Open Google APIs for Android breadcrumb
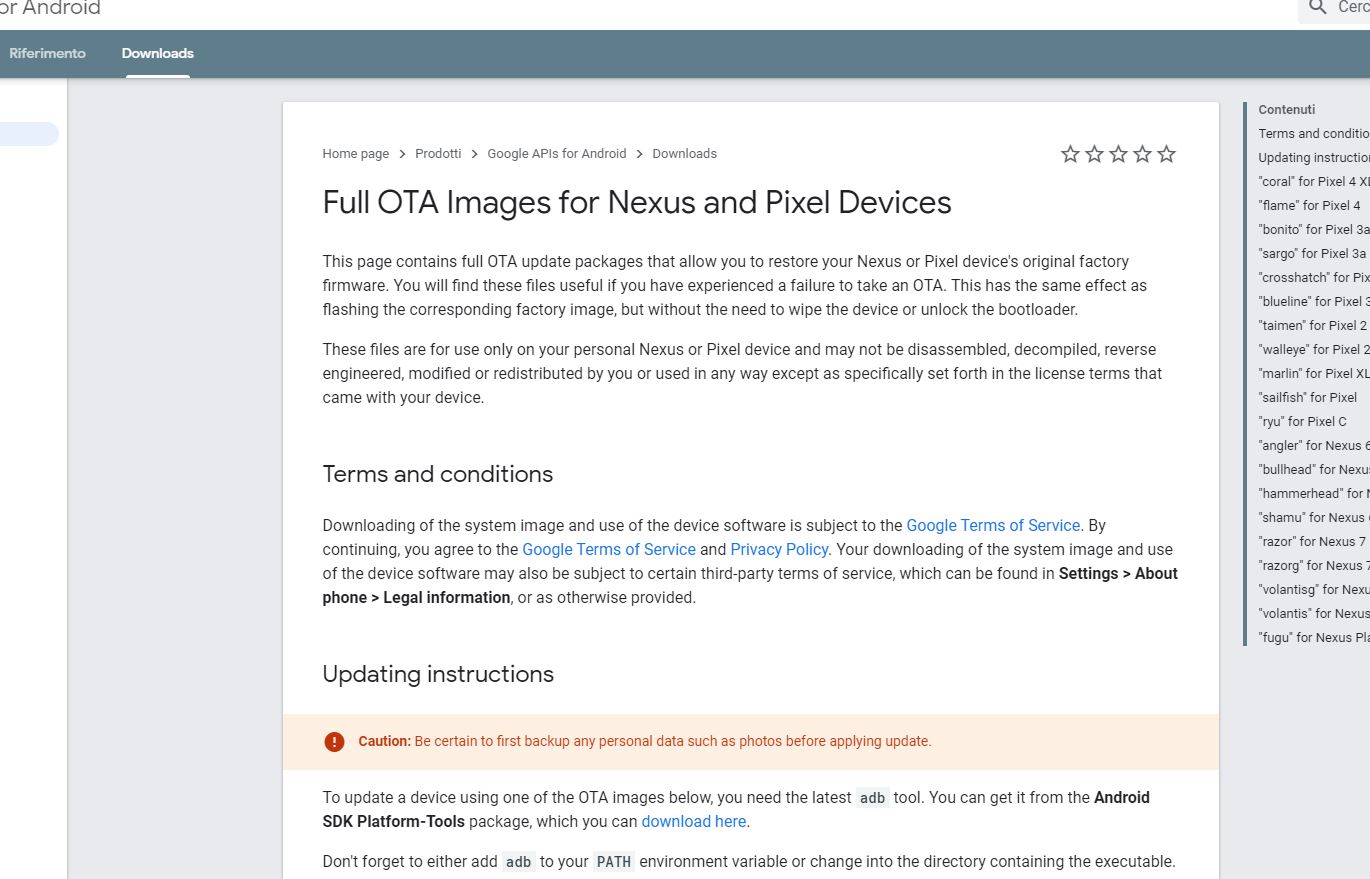Image resolution: width=1370 pixels, height=879 pixels. [x=557, y=154]
